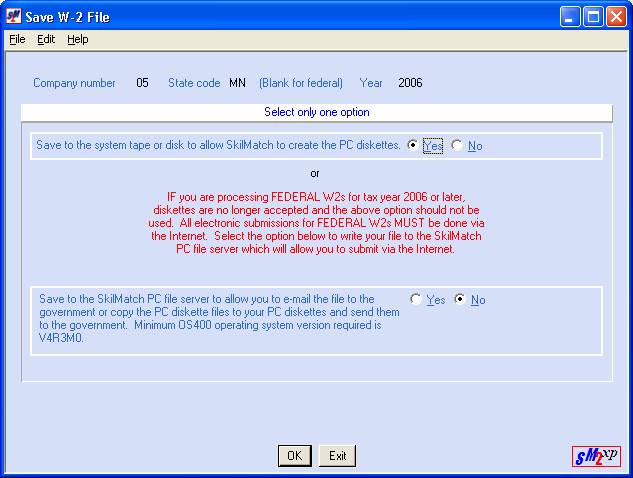Minimize the Save W-2 File window
The height and width of the screenshot is (478, 633).
click(571, 17)
